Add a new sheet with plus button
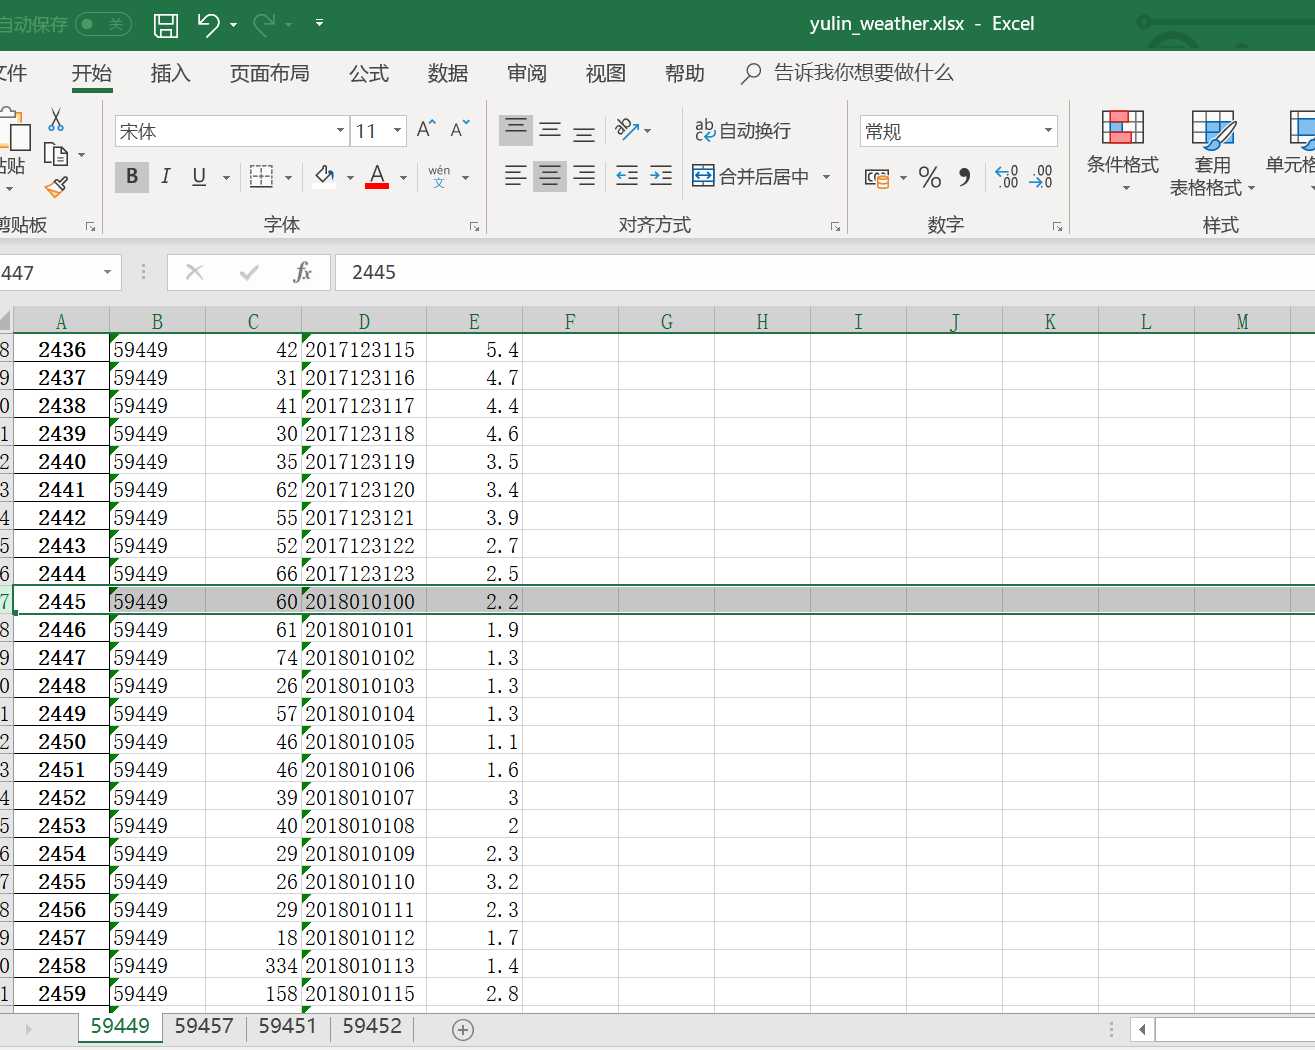The image size is (1315, 1050). [x=462, y=1029]
